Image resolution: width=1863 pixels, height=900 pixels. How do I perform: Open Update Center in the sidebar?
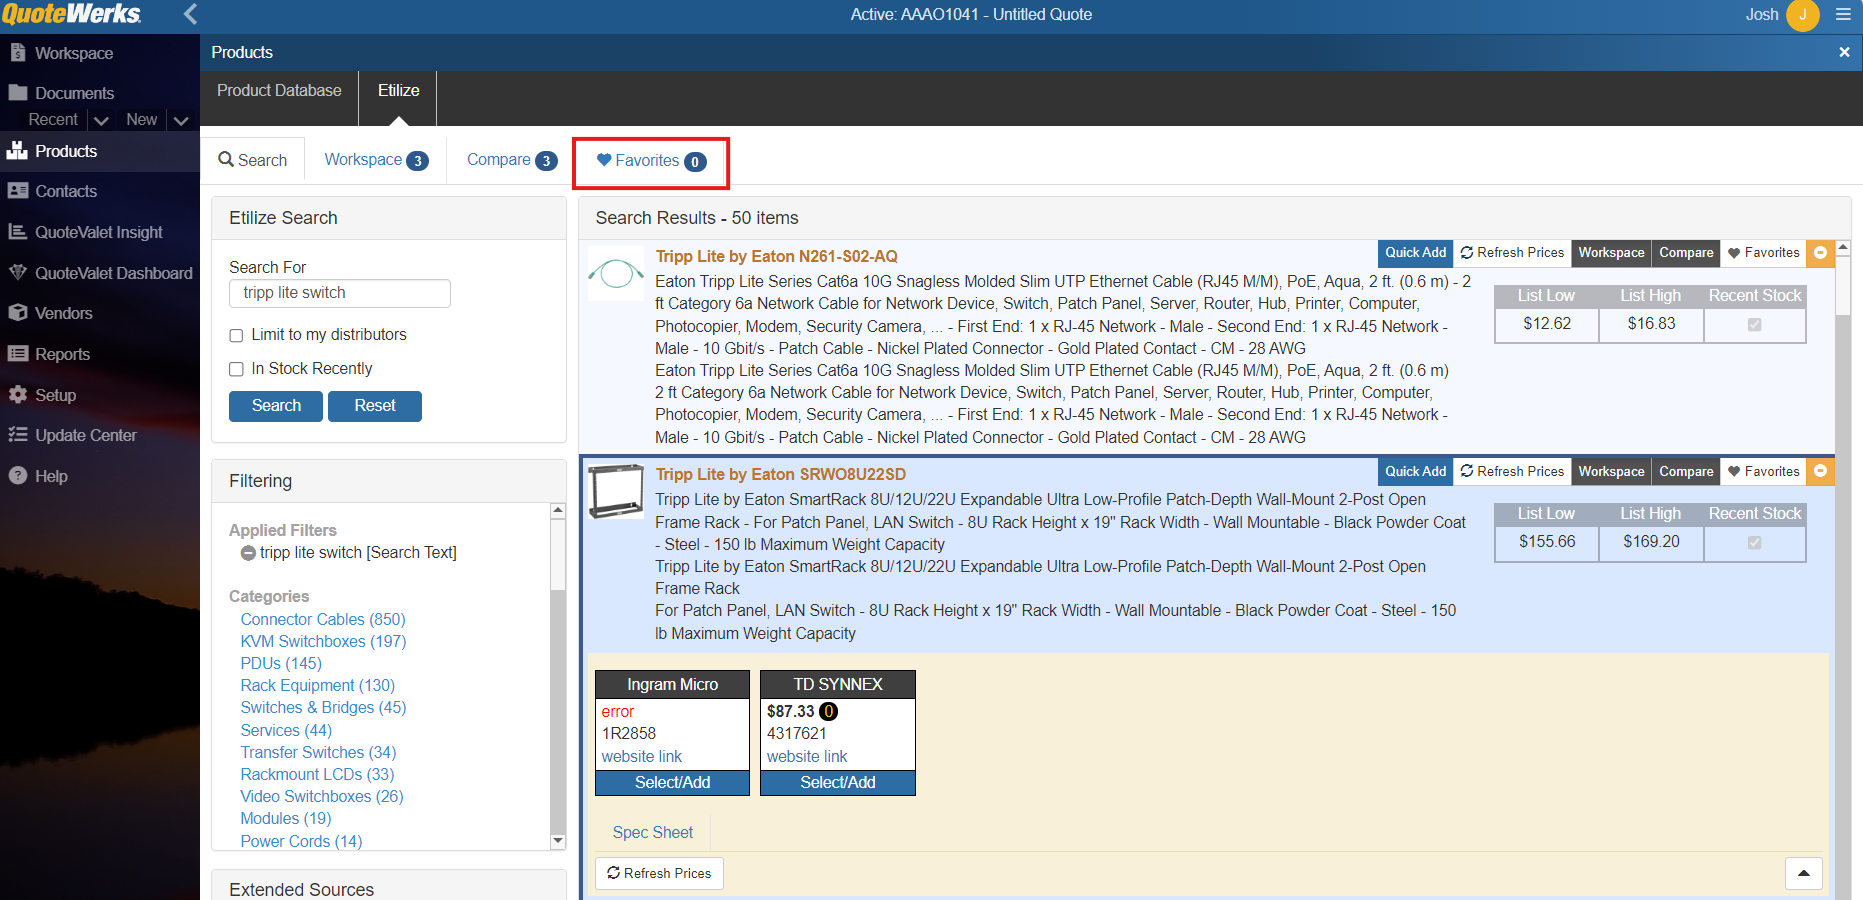(x=85, y=435)
